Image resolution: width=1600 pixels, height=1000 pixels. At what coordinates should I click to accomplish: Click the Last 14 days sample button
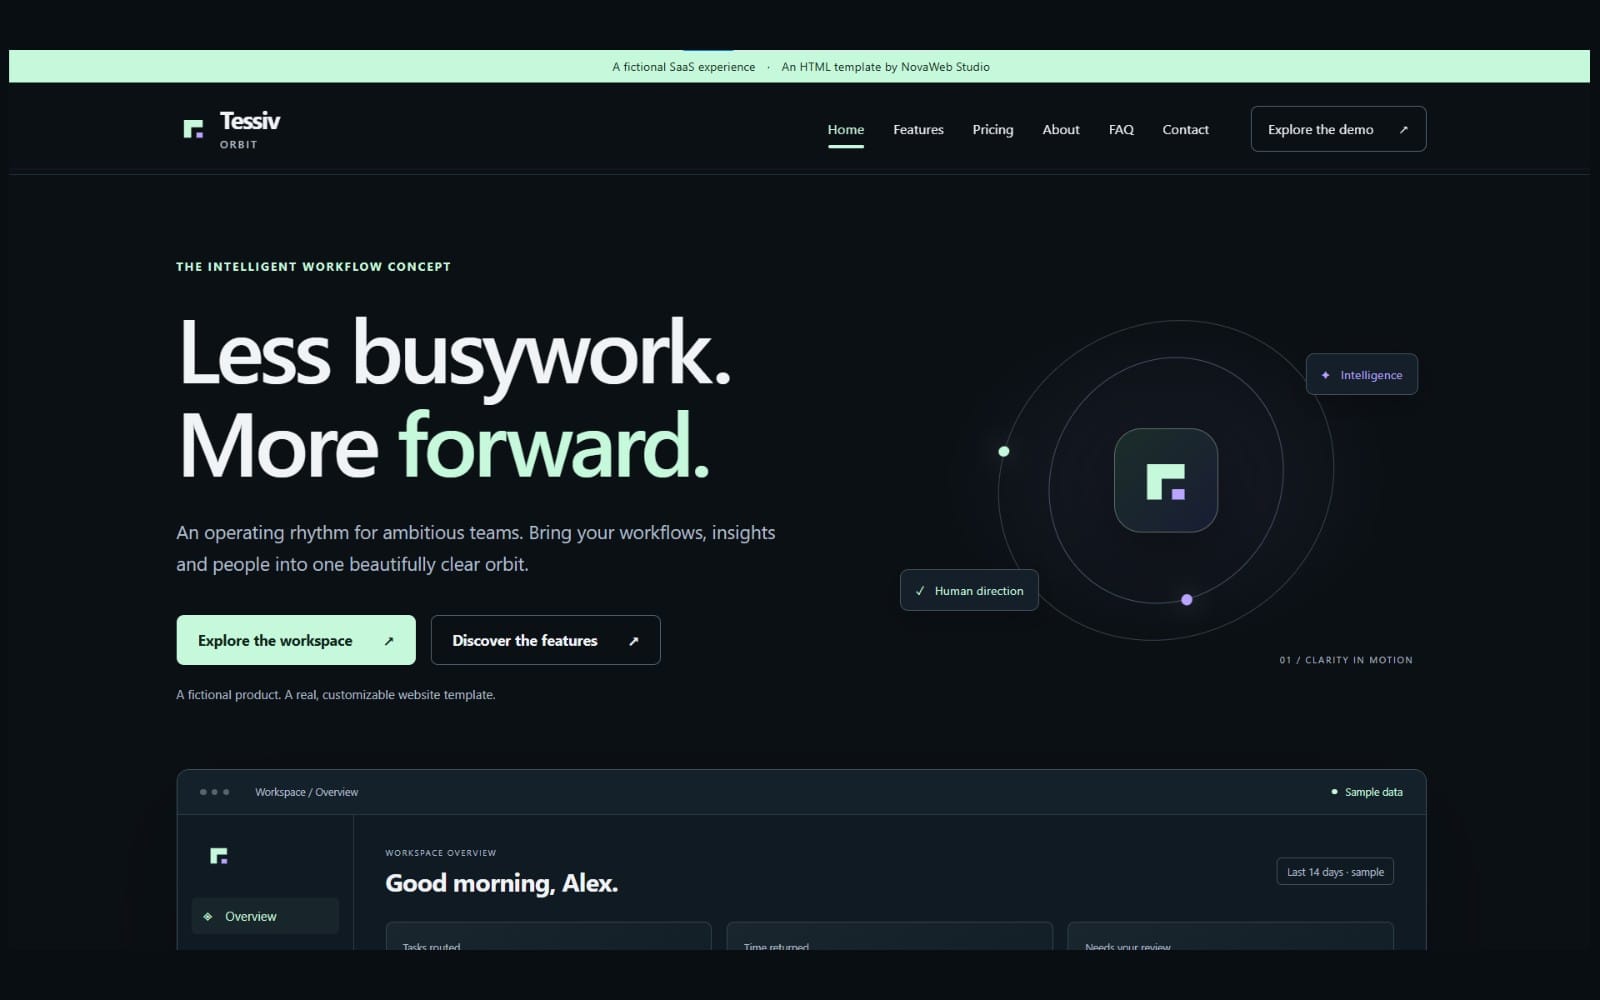pos(1335,872)
